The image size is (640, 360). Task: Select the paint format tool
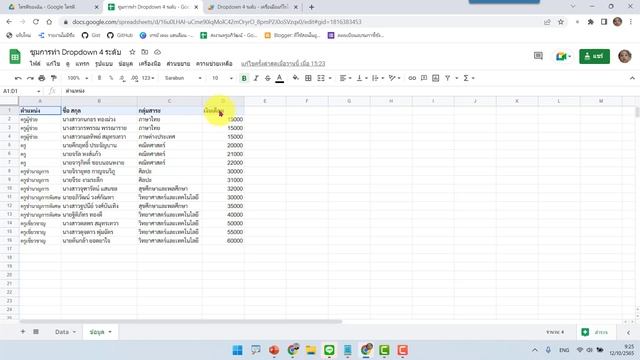[x=53, y=78]
